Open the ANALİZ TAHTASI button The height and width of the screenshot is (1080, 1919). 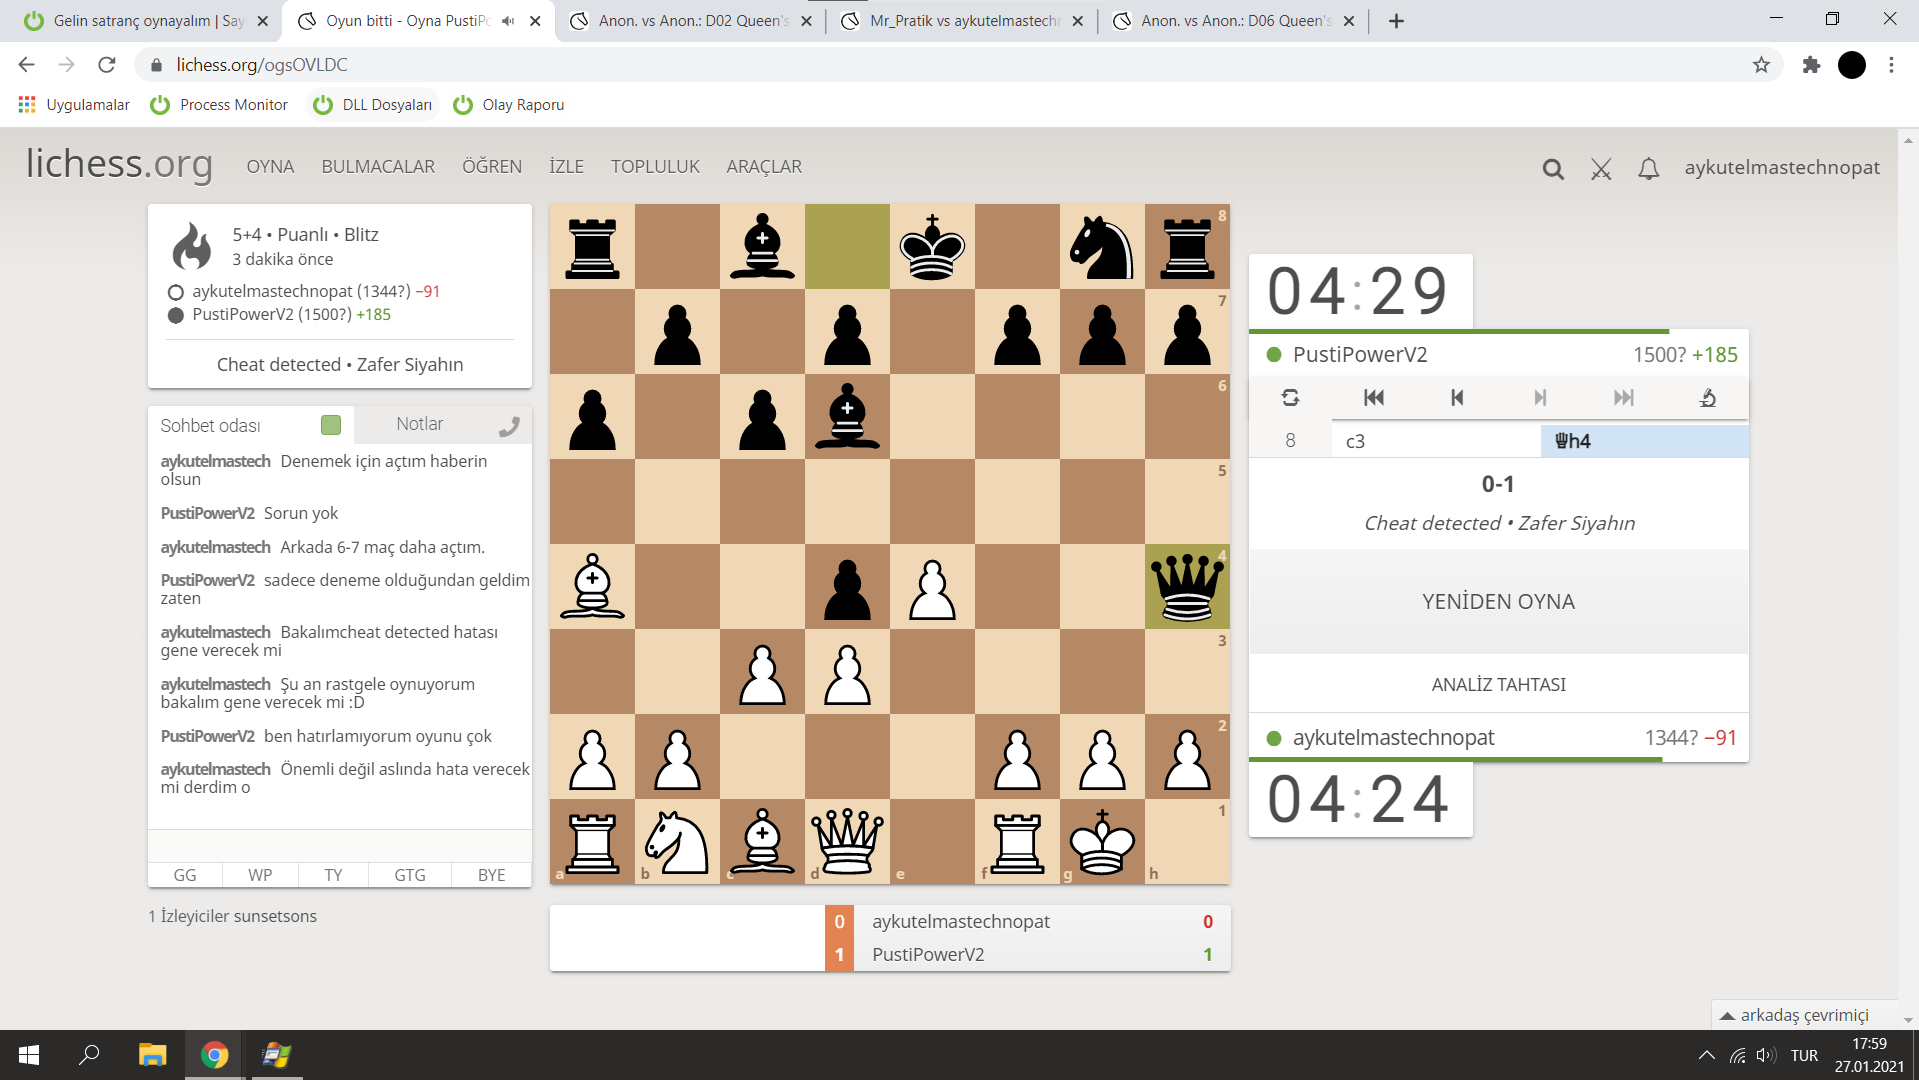tap(1499, 685)
